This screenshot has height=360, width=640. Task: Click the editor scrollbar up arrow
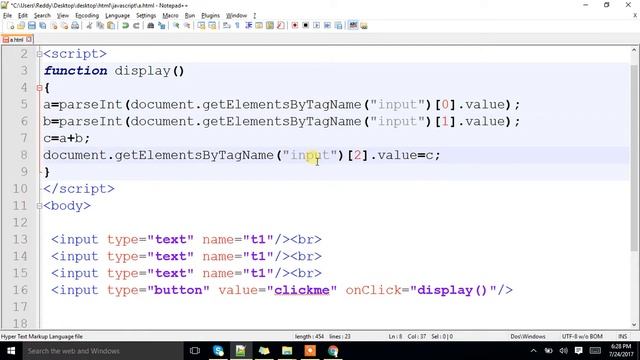634,51
